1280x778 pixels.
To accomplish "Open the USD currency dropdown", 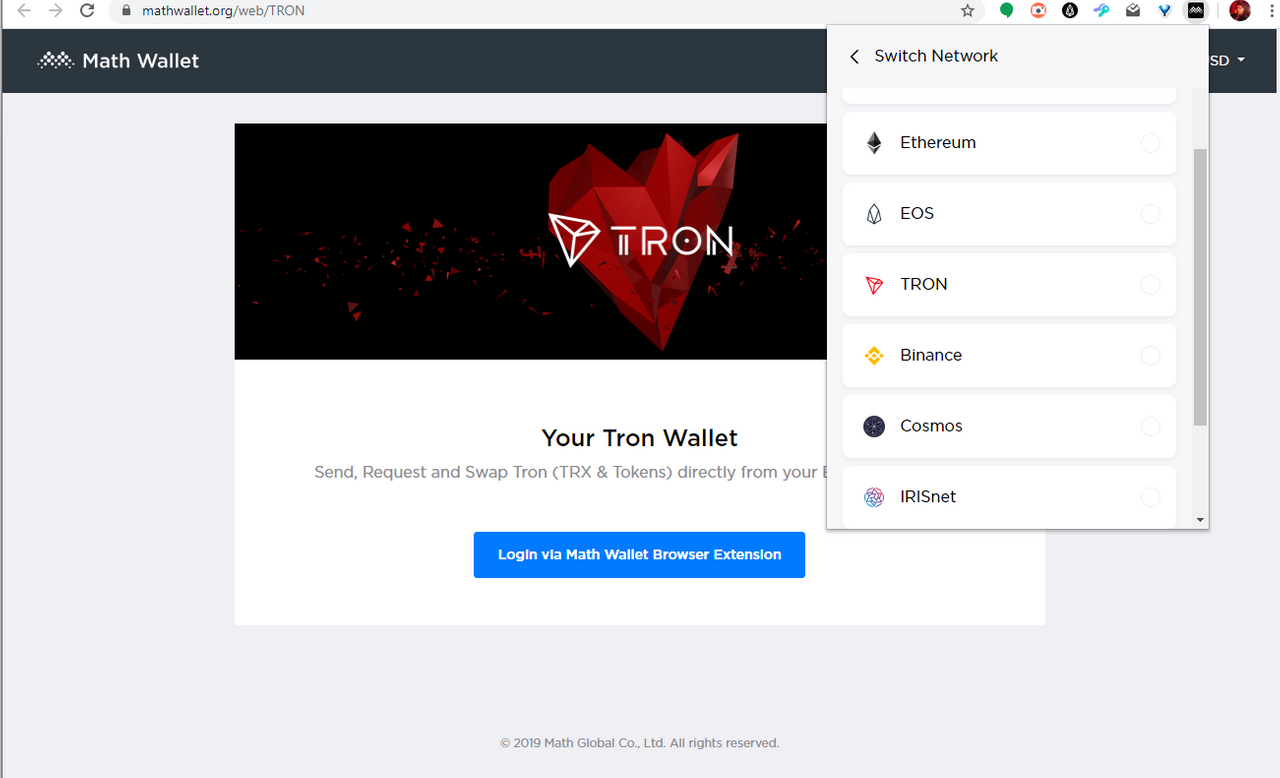I will coord(1228,61).
